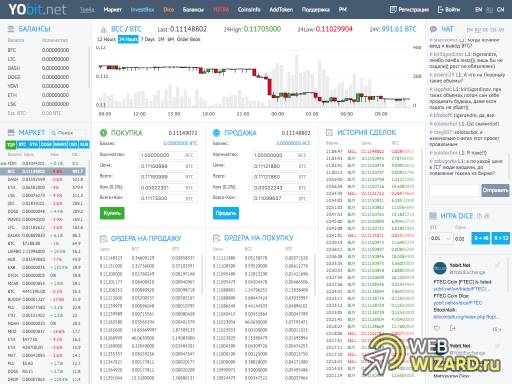The image size is (512, 384).
Task: Select the RUR market tab
Action: pyautogui.click(x=84, y=145)
